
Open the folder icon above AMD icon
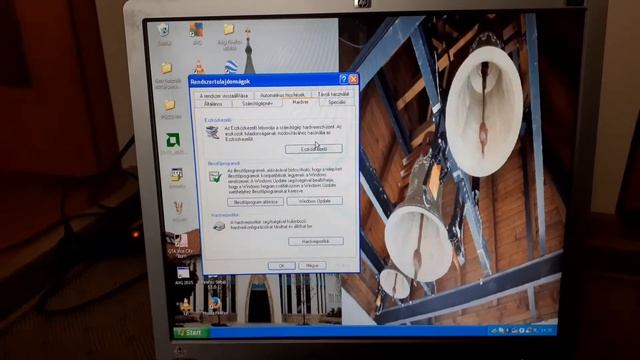(x=169, y=105)
